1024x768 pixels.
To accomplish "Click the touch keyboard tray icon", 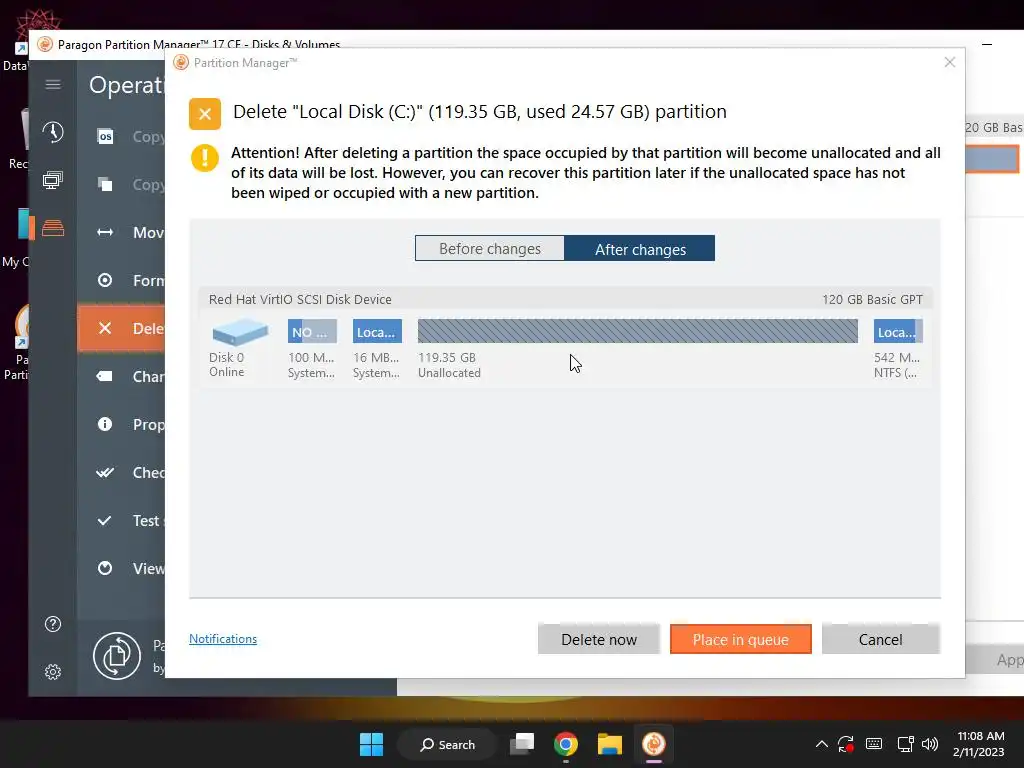I will tap(874, 744).
